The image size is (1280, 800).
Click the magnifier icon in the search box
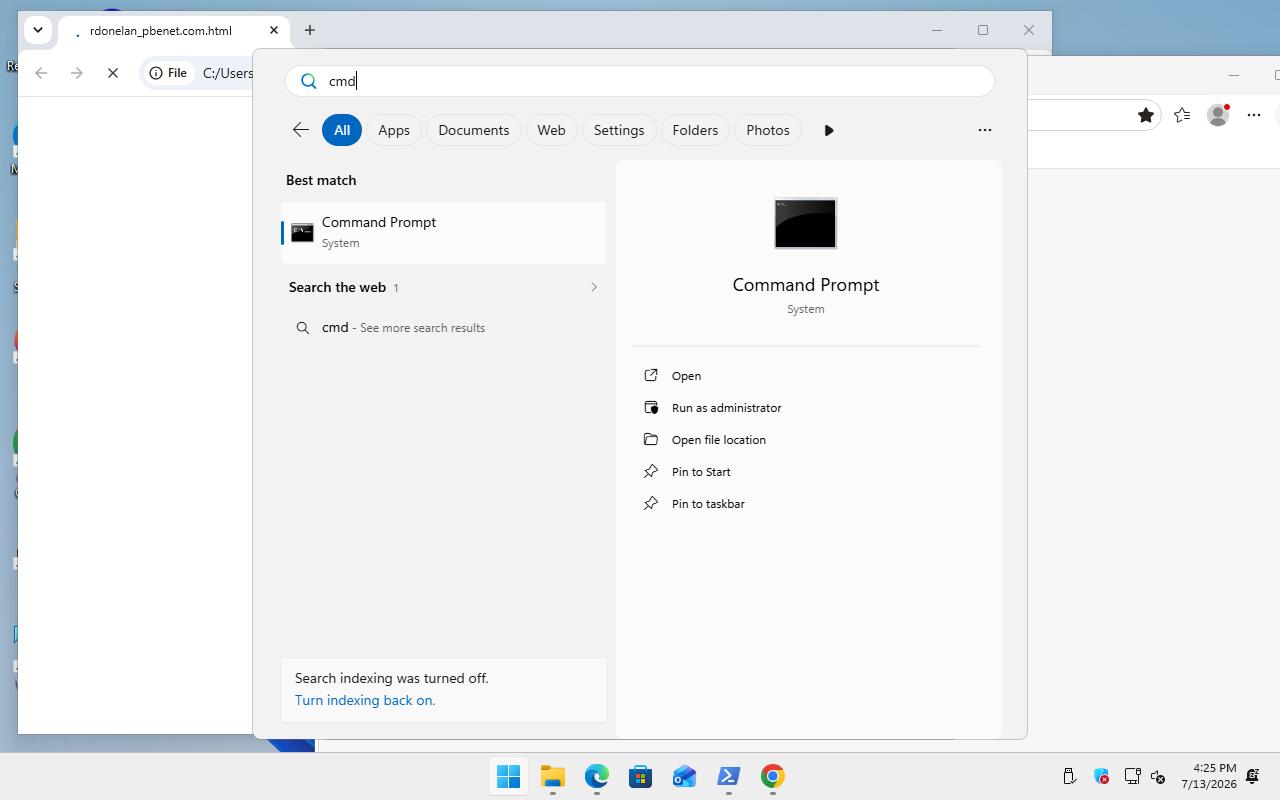point(309,81)
